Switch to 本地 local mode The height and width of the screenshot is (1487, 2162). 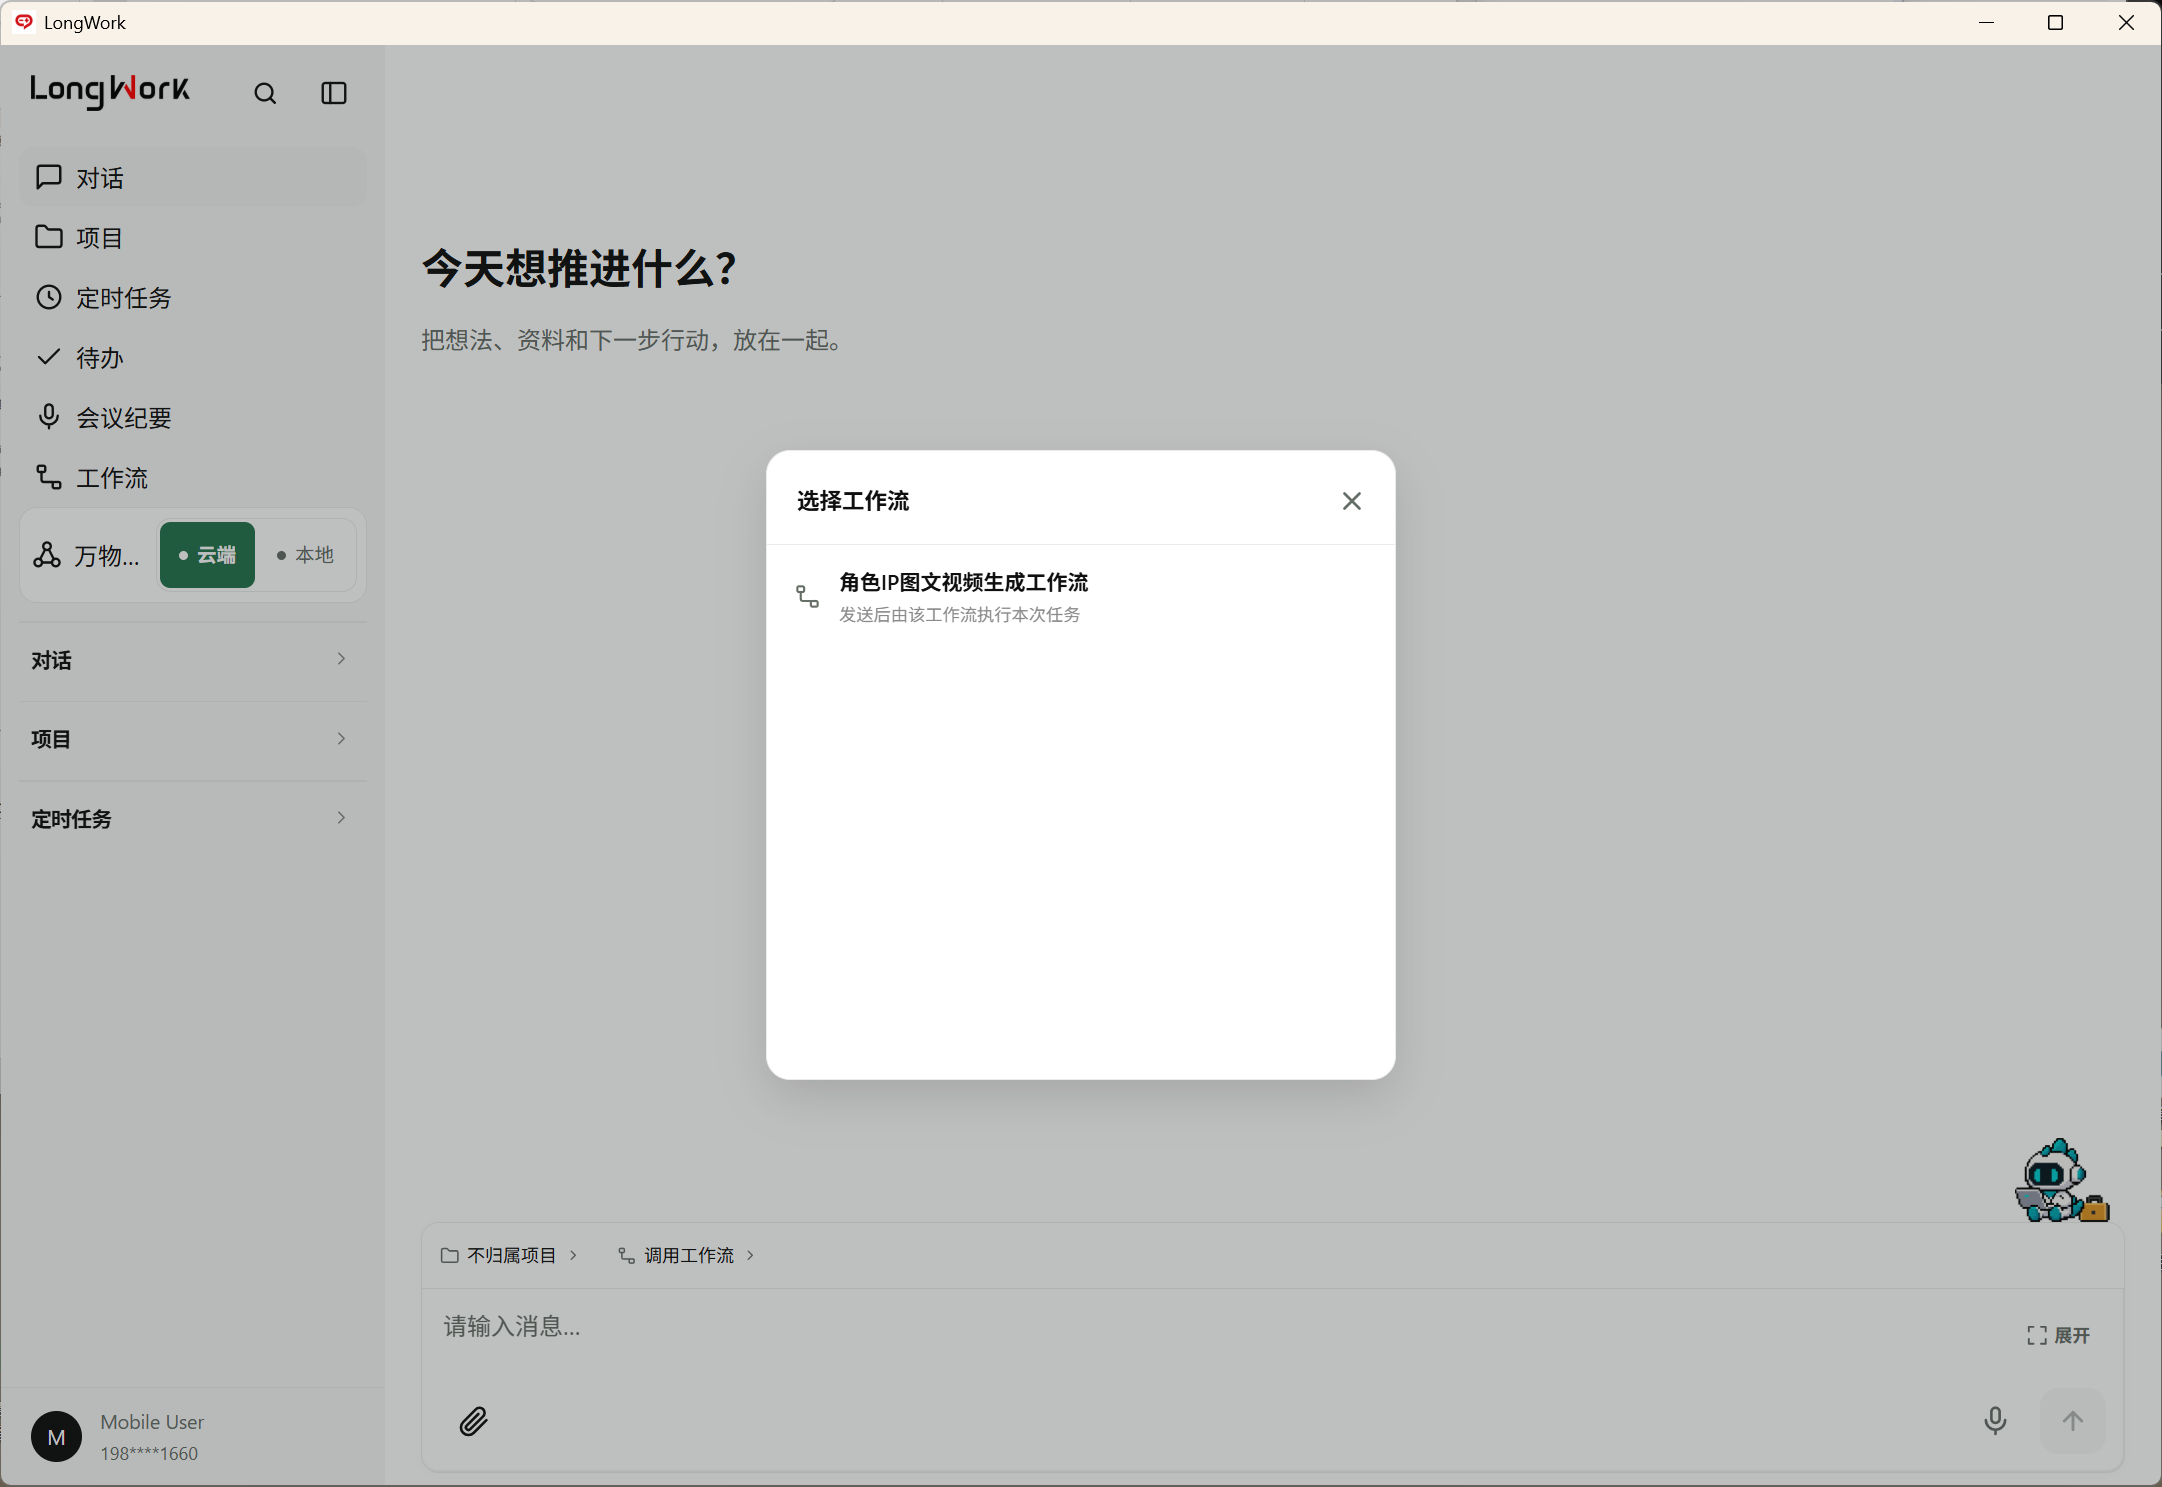[305, 555]
